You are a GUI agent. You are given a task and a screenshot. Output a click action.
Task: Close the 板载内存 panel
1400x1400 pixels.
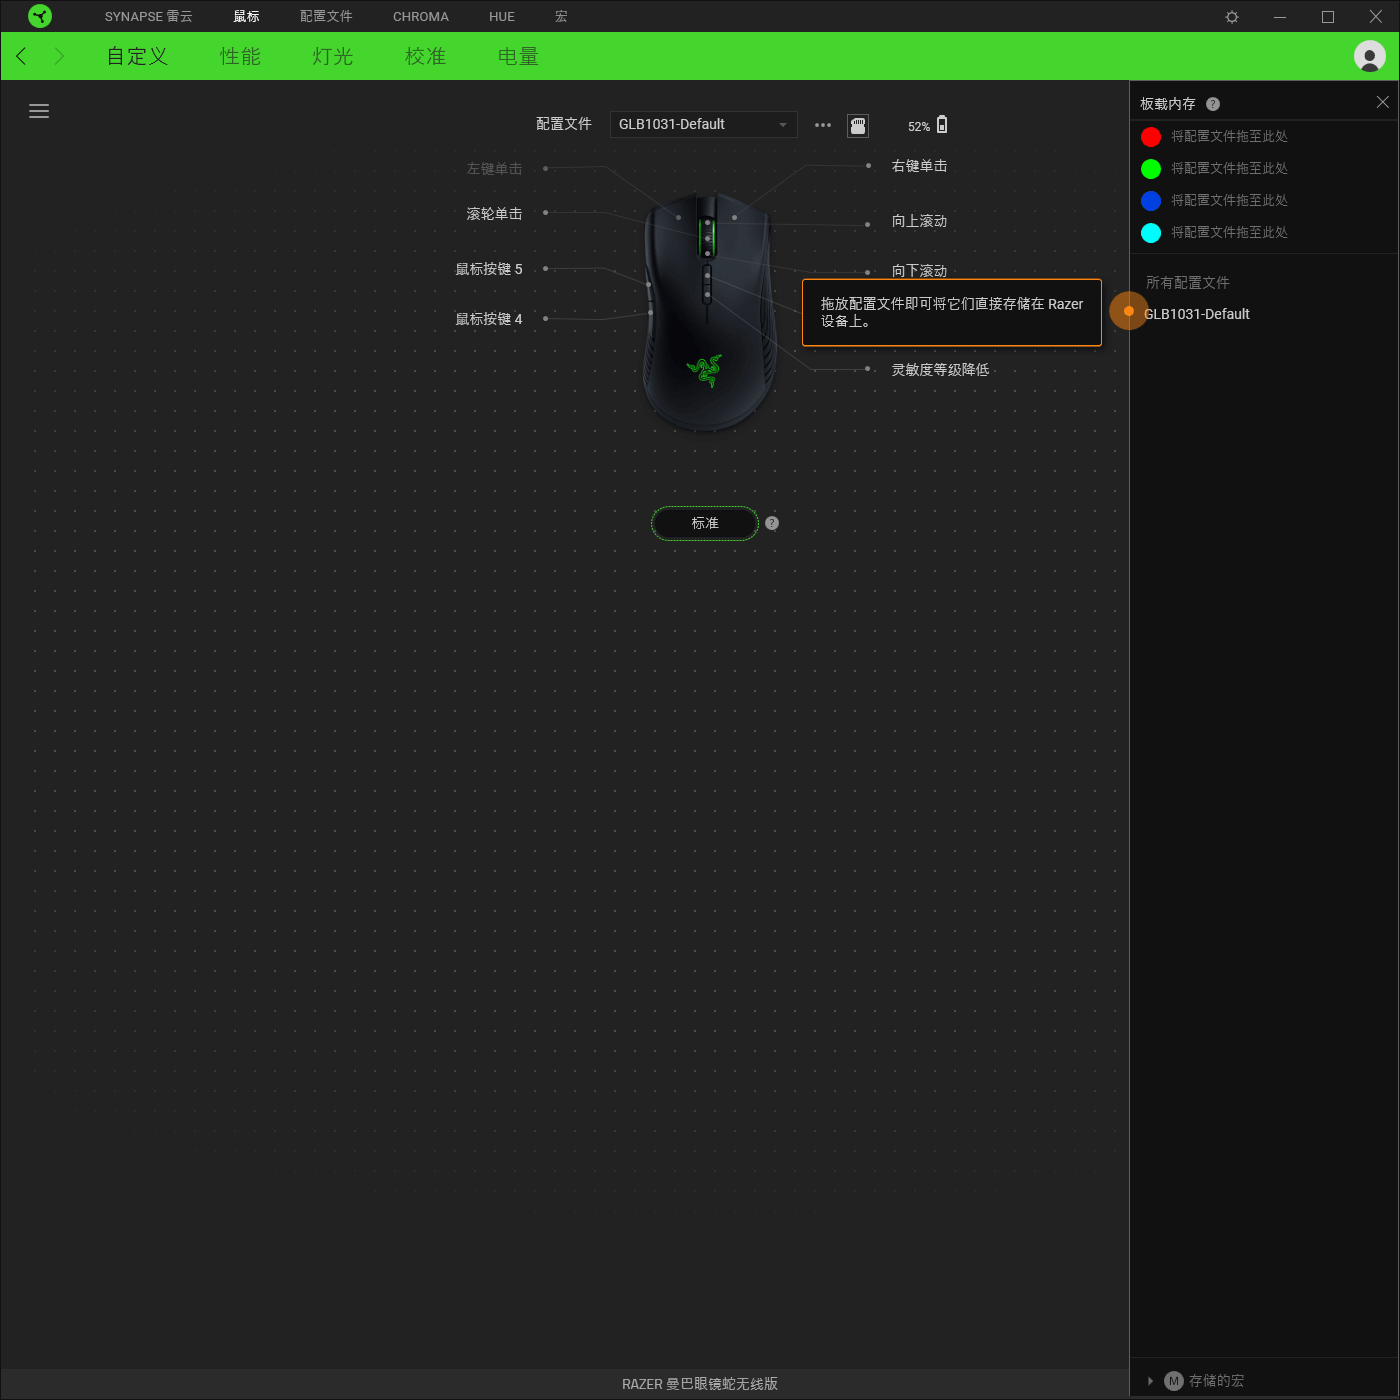pos(1382,102)
